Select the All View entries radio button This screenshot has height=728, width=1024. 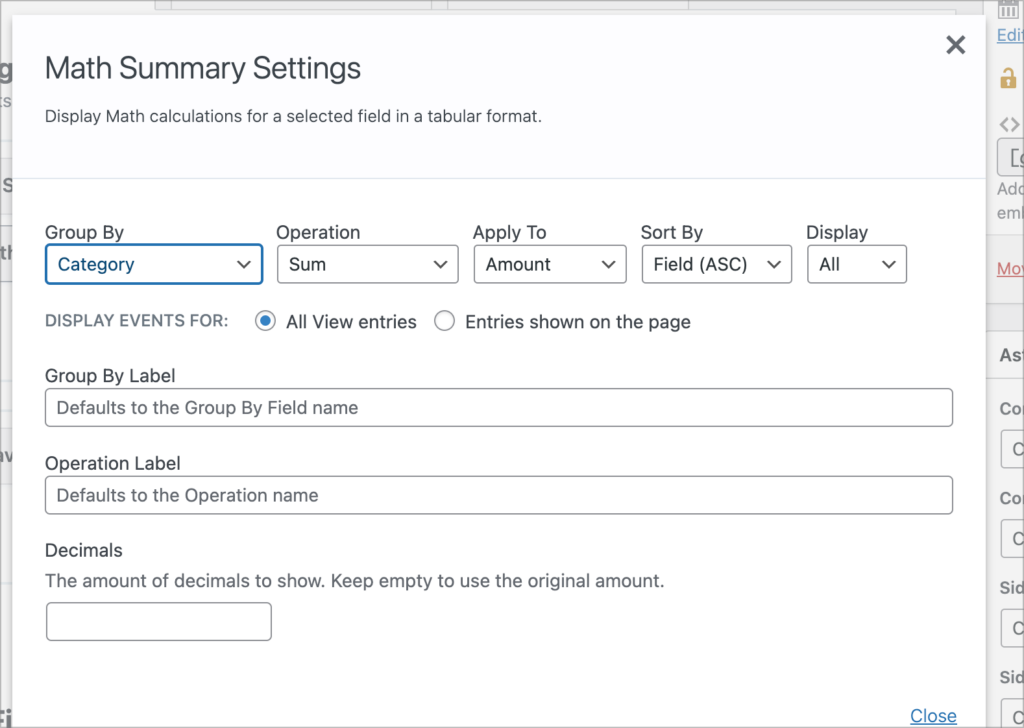[264, 321]
